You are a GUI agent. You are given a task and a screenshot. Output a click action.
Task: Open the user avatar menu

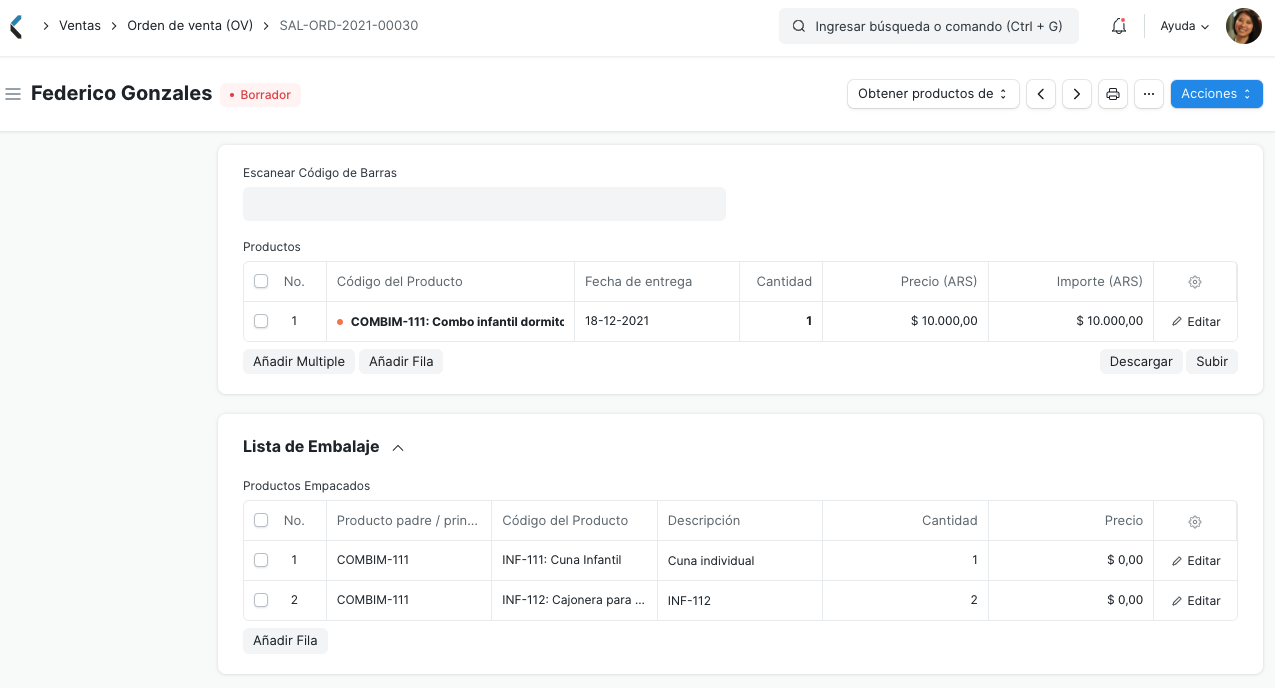click(1244, 26)
